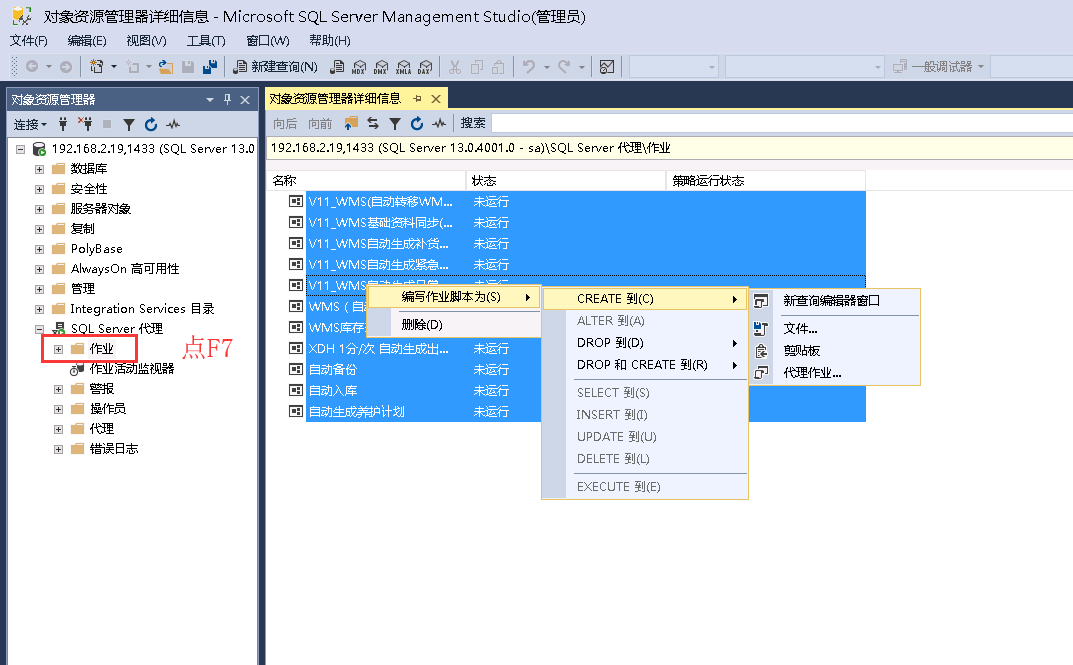Click the New Query (新建查询) toolbar button
The image size is (1073, 665).
coord(275,66)
